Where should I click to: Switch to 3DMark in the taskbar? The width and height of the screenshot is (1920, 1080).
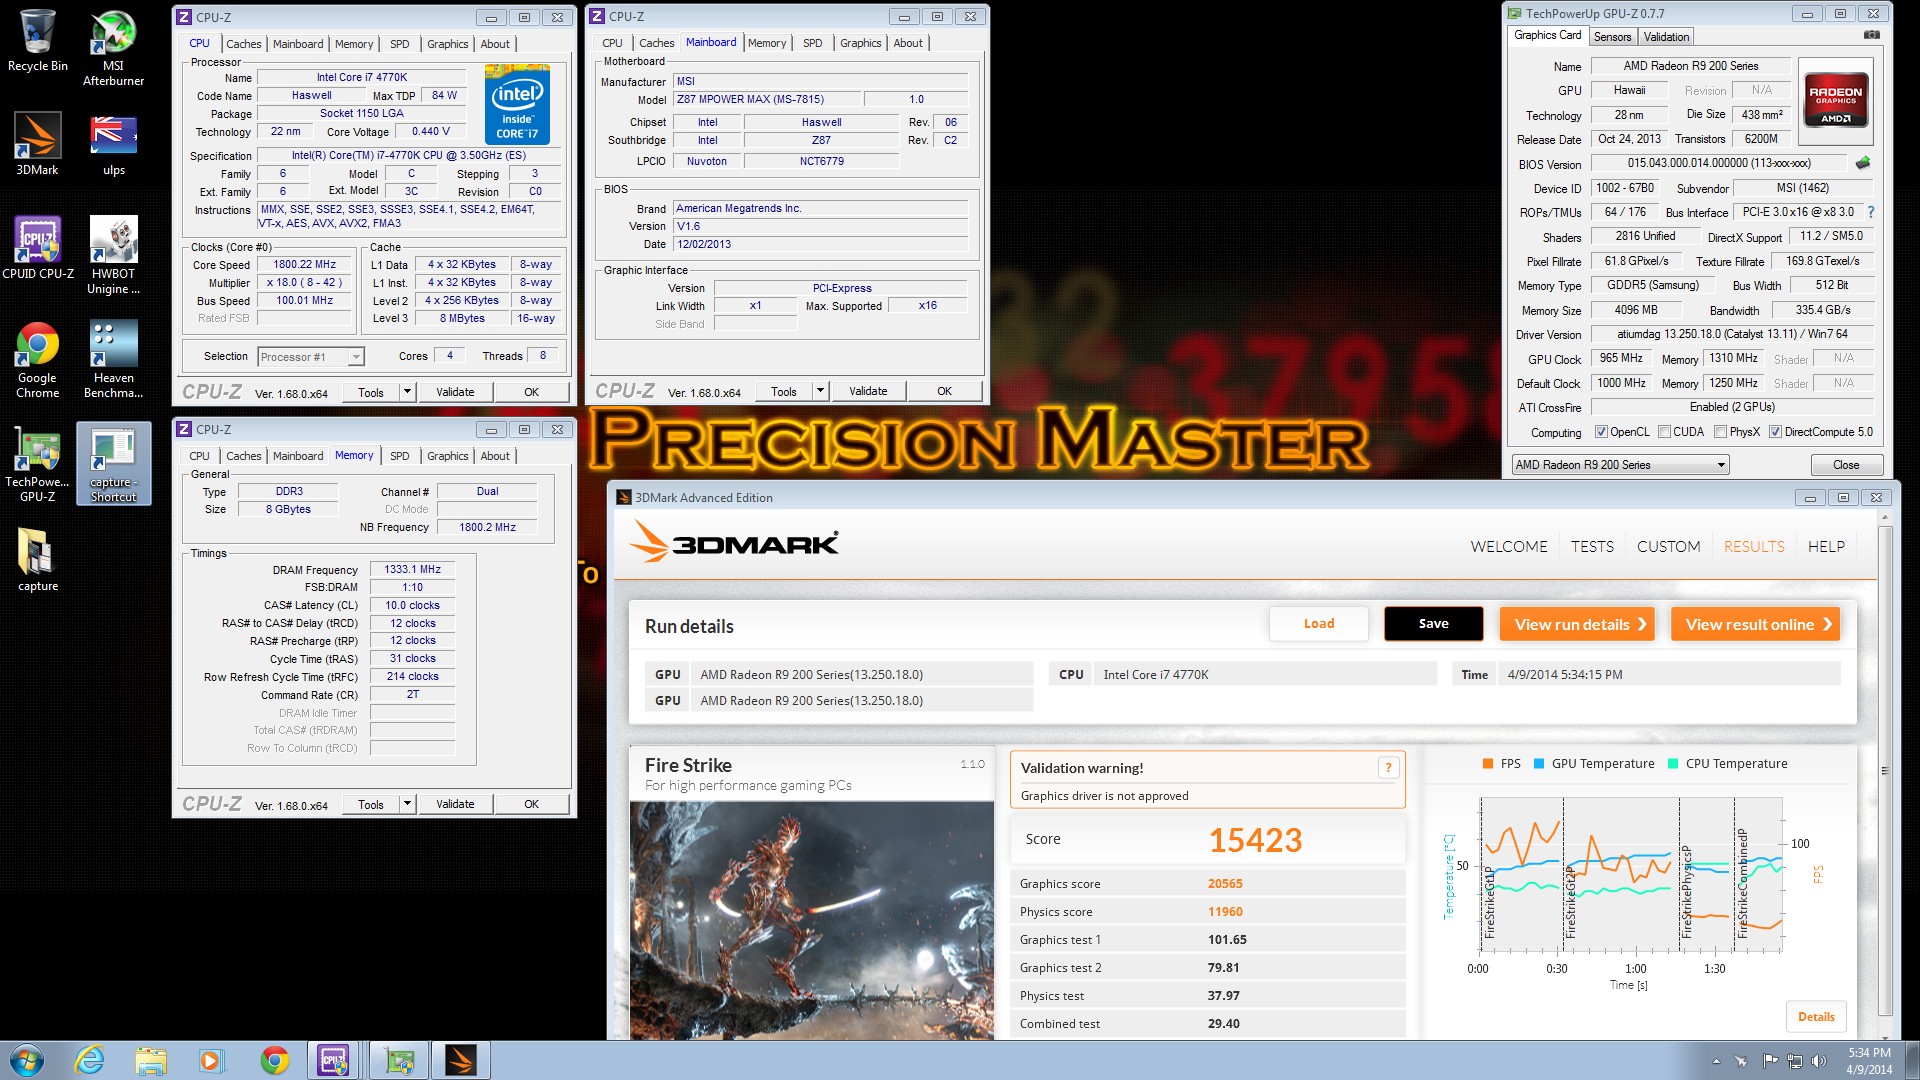coord(461,1060)
